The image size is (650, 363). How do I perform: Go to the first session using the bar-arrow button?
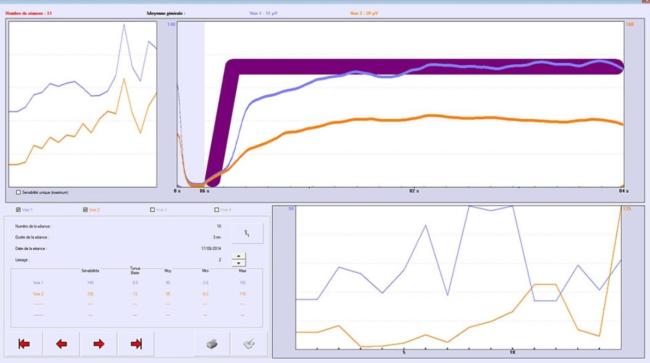tap(24, 344)
